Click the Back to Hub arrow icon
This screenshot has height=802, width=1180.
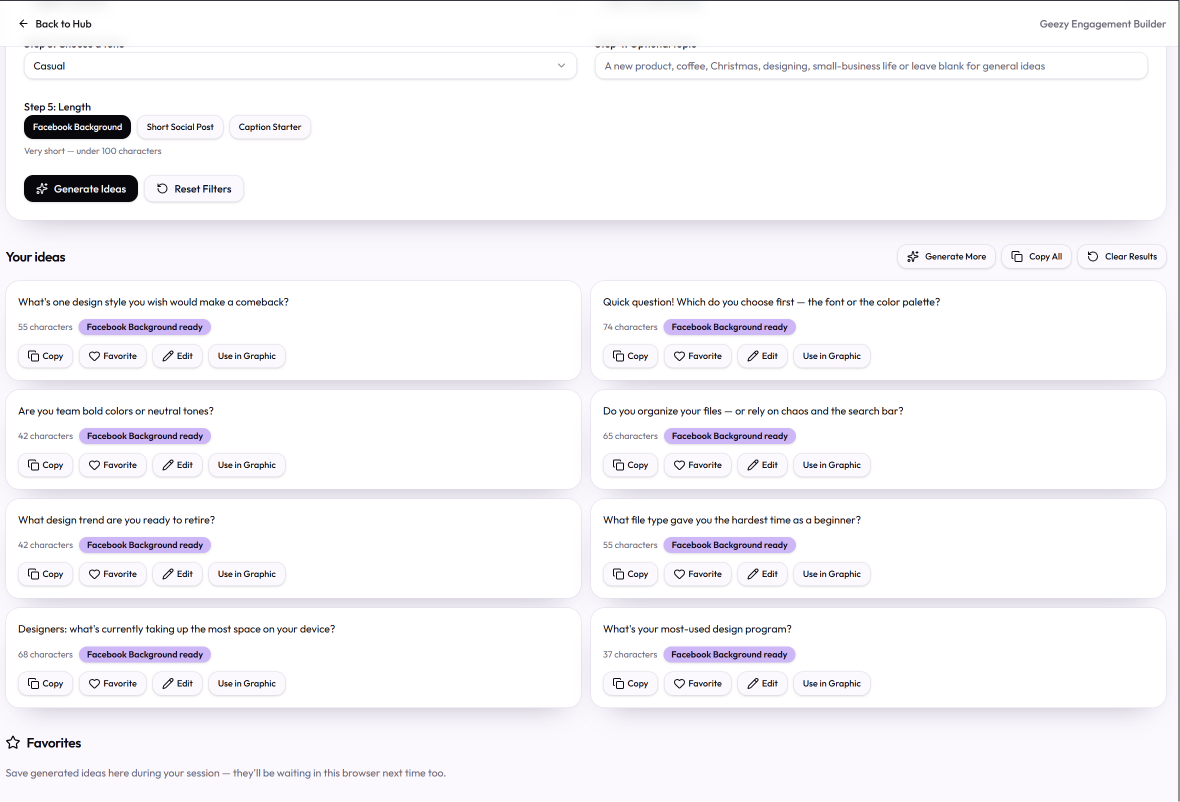pyautogui.click(x=23, y=24)
